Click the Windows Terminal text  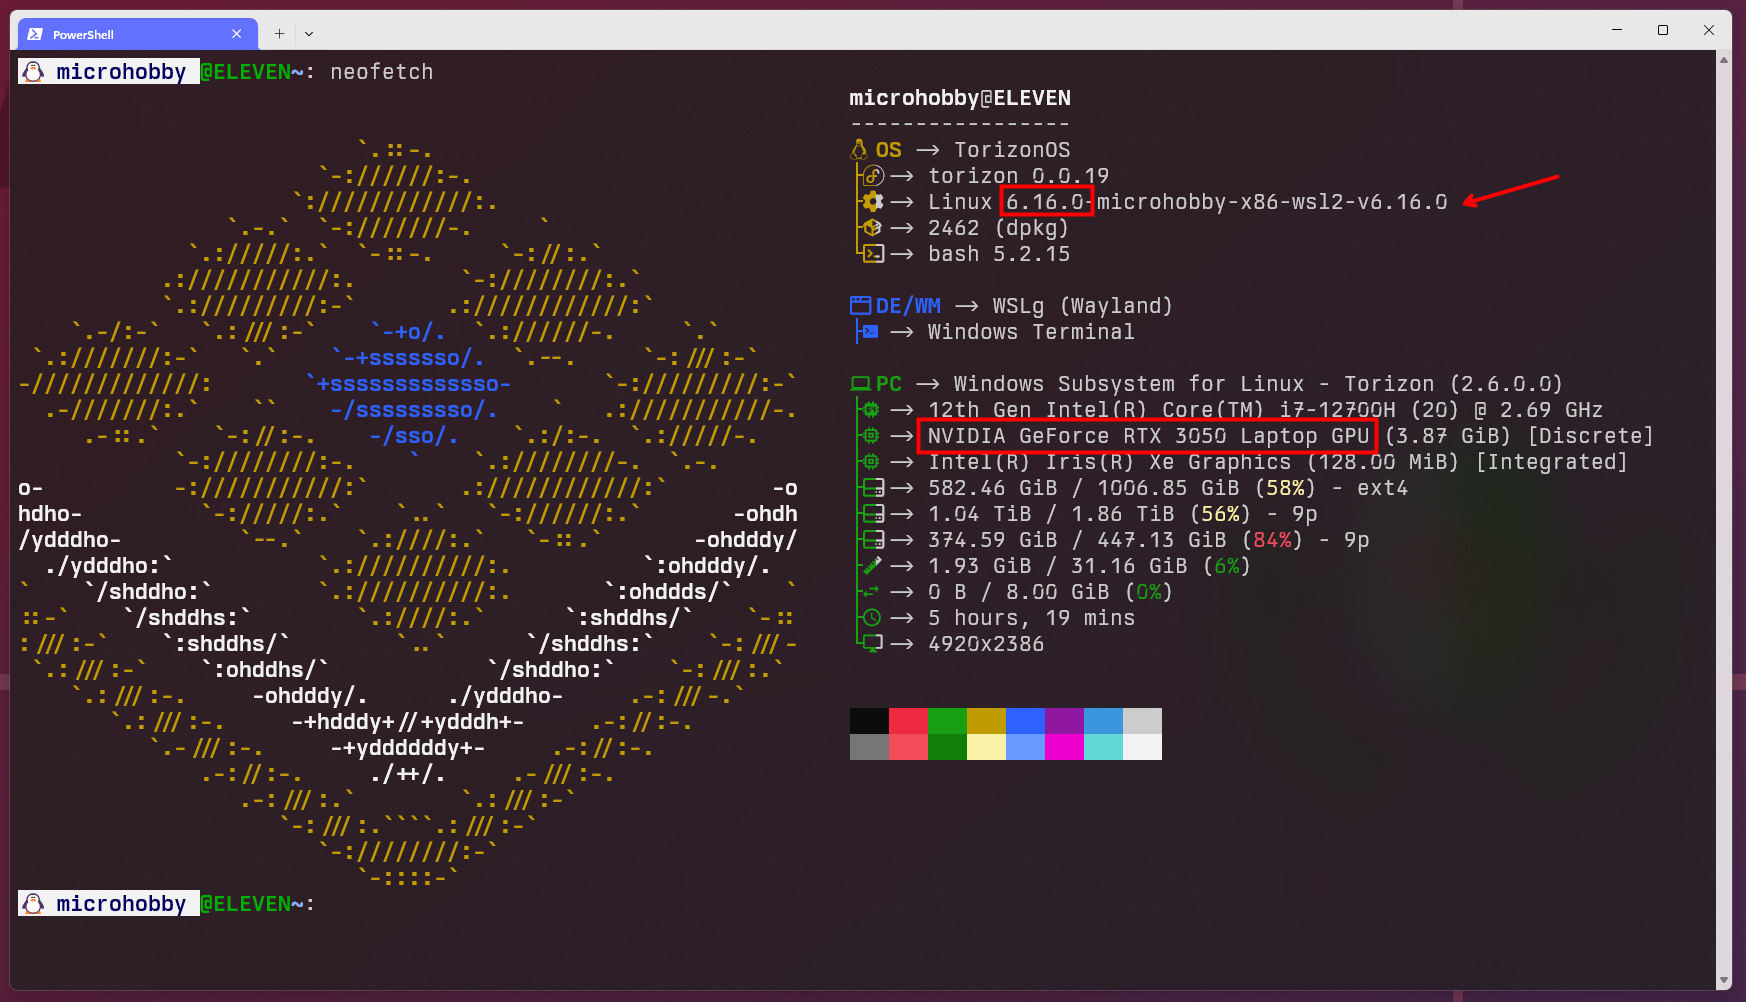(1031, 332)
